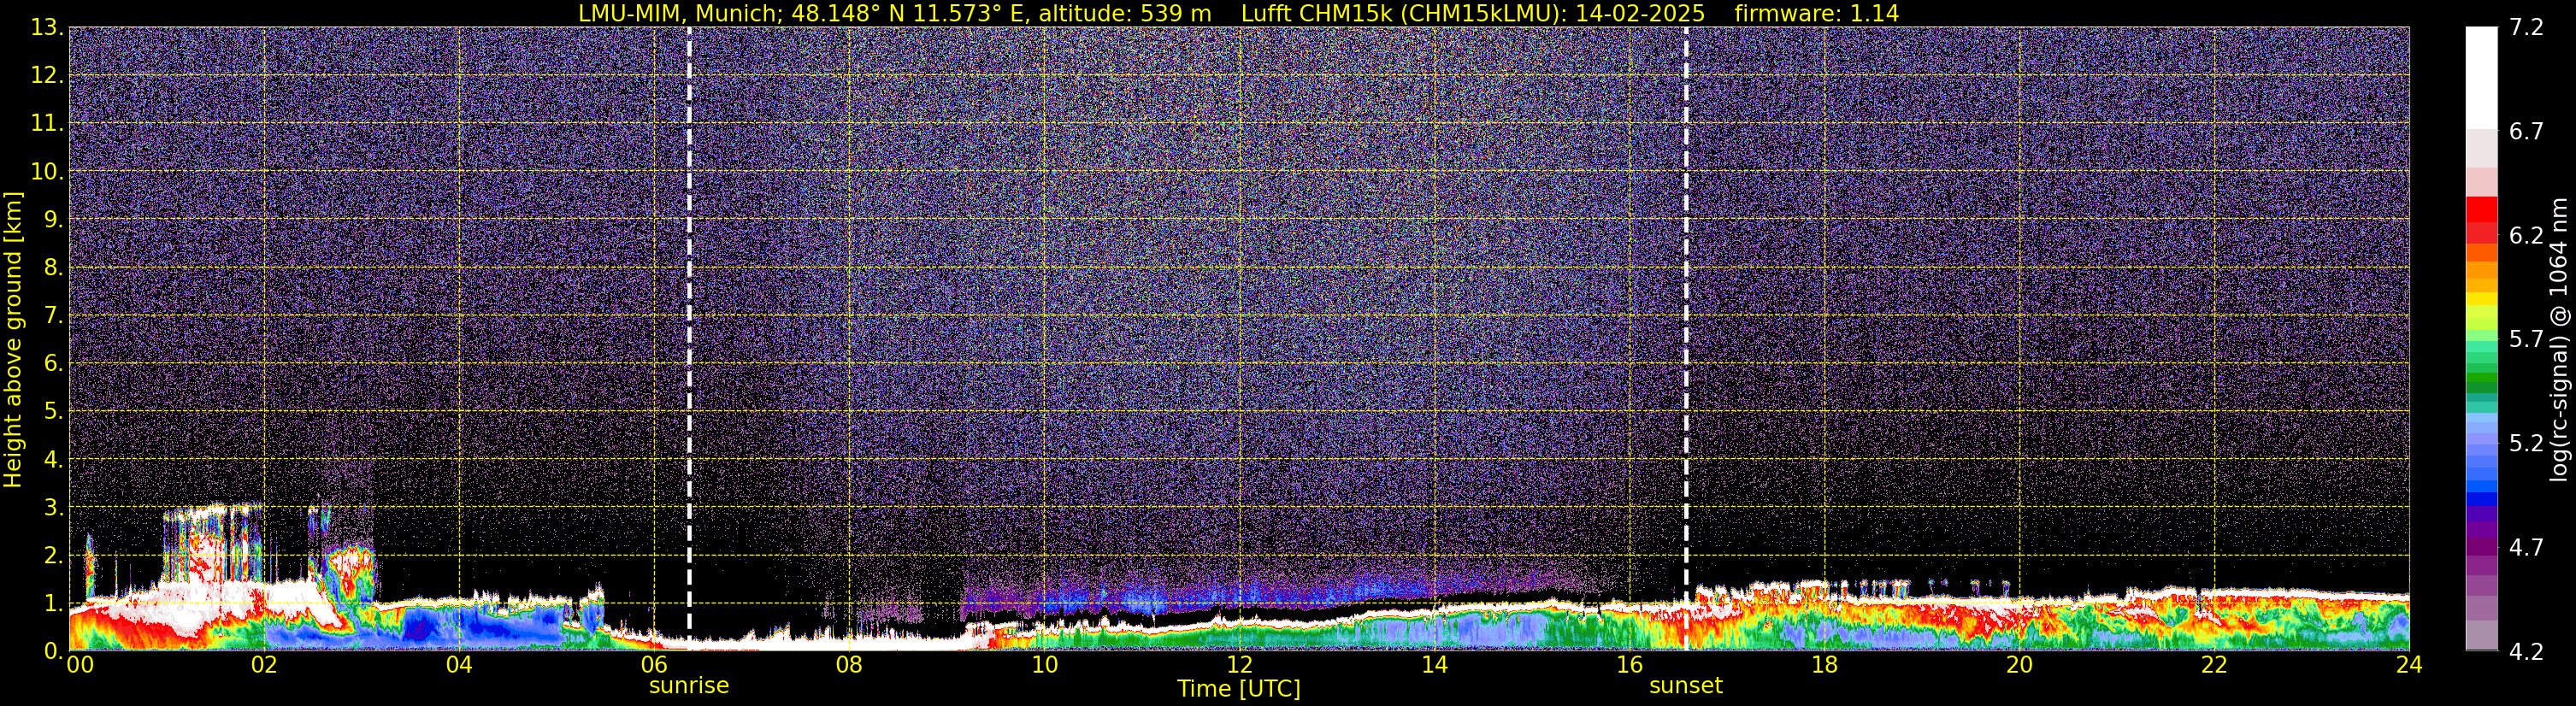Click the 24 tick label on time axis
The height and width of the screenshot is (706, 2576).
pos(2409,665)
